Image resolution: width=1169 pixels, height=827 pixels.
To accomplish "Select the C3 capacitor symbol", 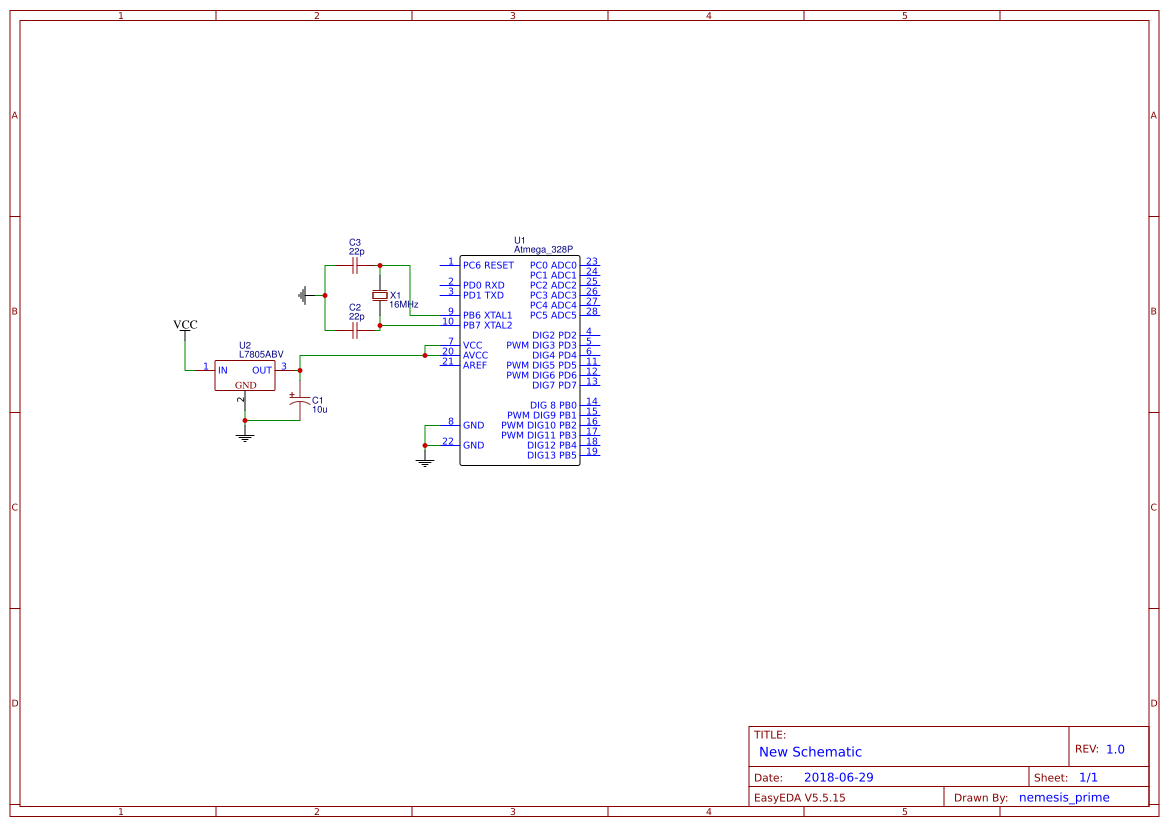I will pos(356,265).
